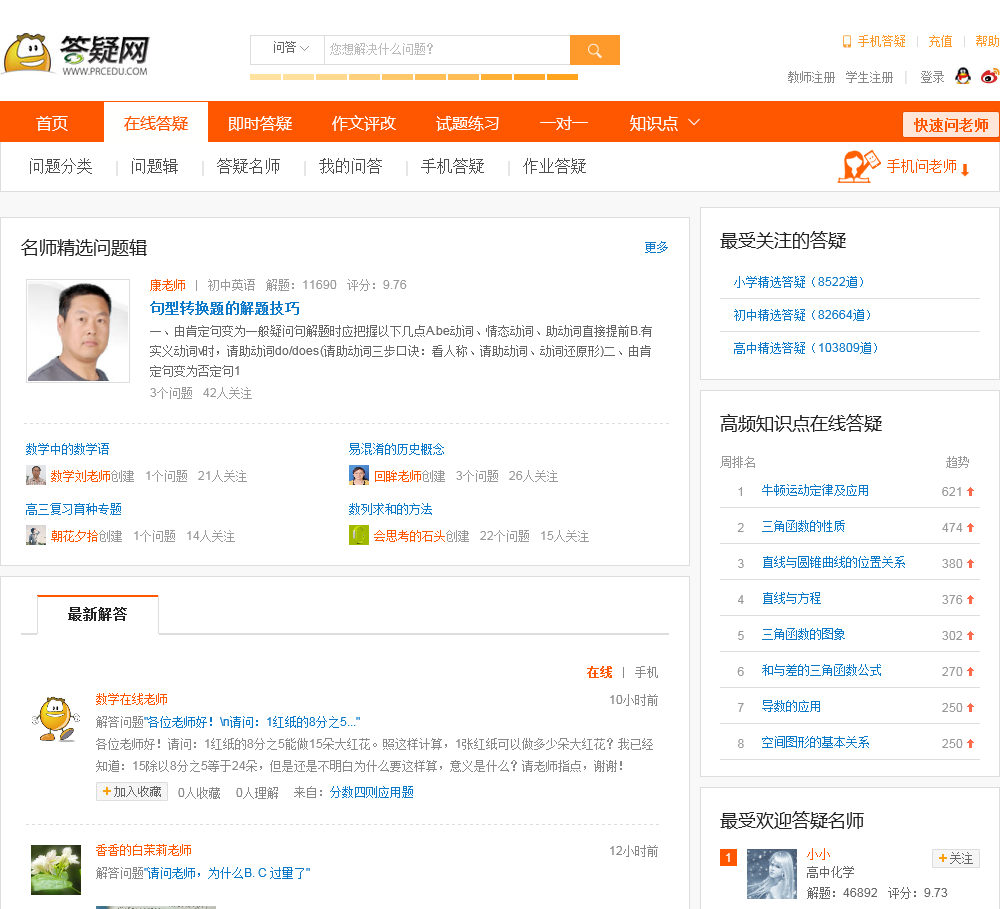Go to 试题练习 section
This screenshot has height=909, width=1000.
tap(467, 123)
